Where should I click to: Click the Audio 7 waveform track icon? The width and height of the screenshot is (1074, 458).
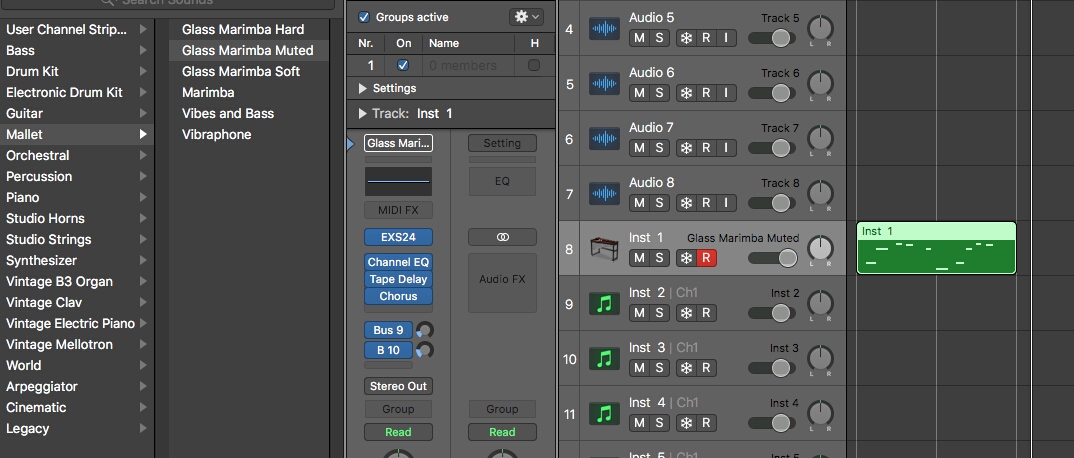[604, 139]
